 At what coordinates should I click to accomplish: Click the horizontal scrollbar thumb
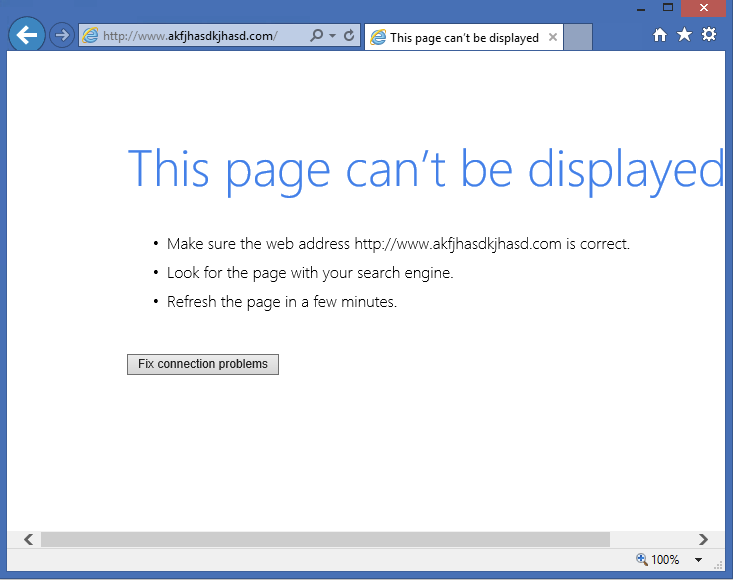(x=325, y=539)
